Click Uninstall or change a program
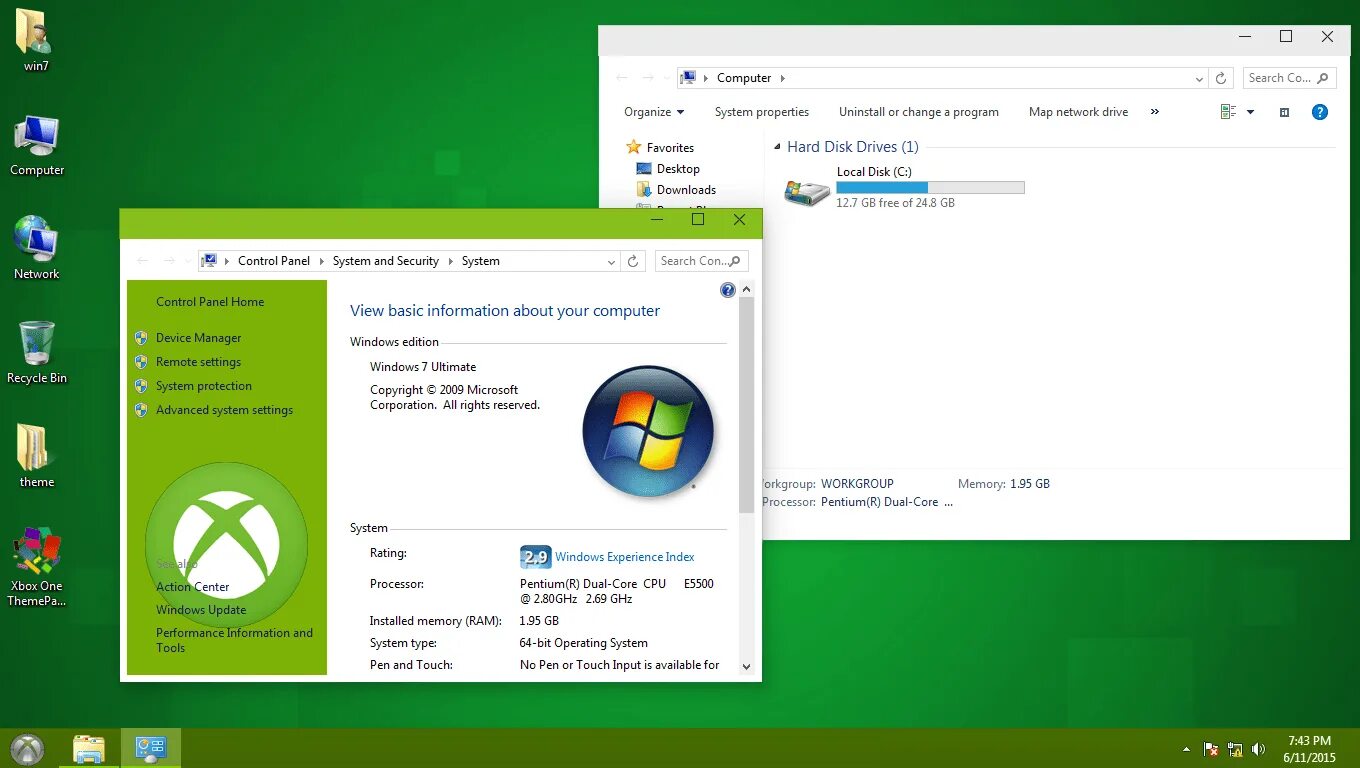The width and height of the screenshot is (1360, 768). (919, 112)
